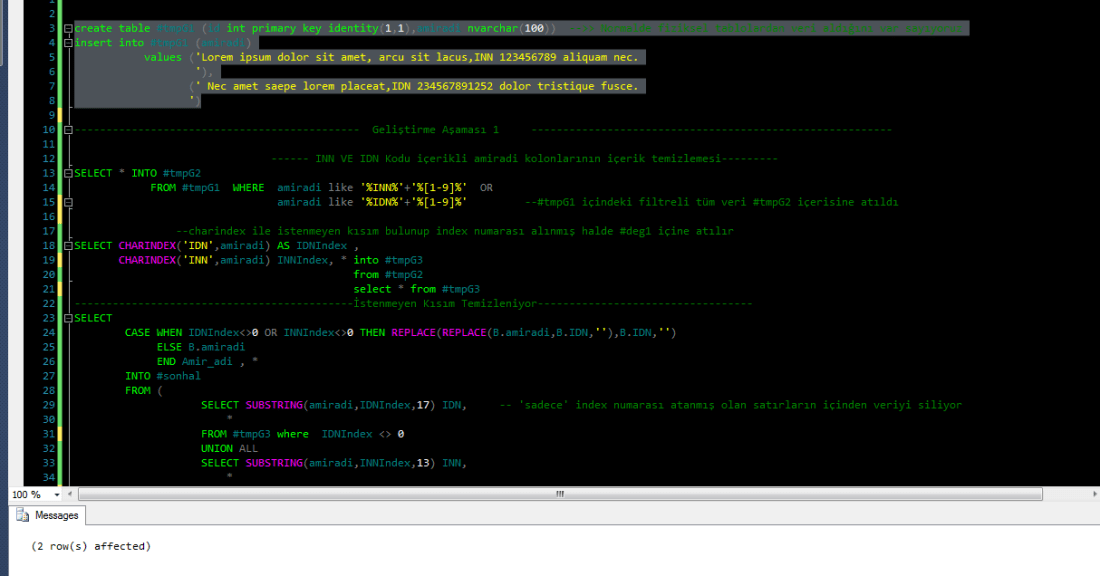Switch to the Messages tab

coord(56,516)
